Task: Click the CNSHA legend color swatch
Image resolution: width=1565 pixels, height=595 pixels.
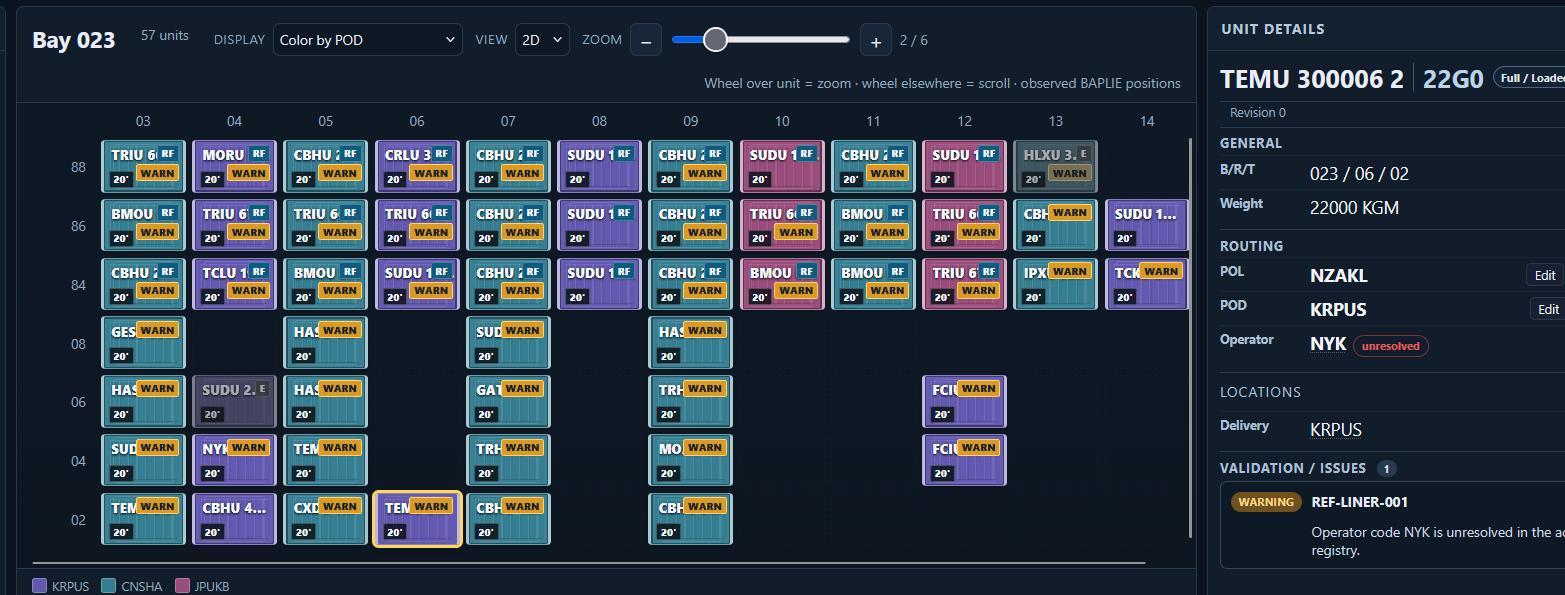Action: [x=109, y=586]
